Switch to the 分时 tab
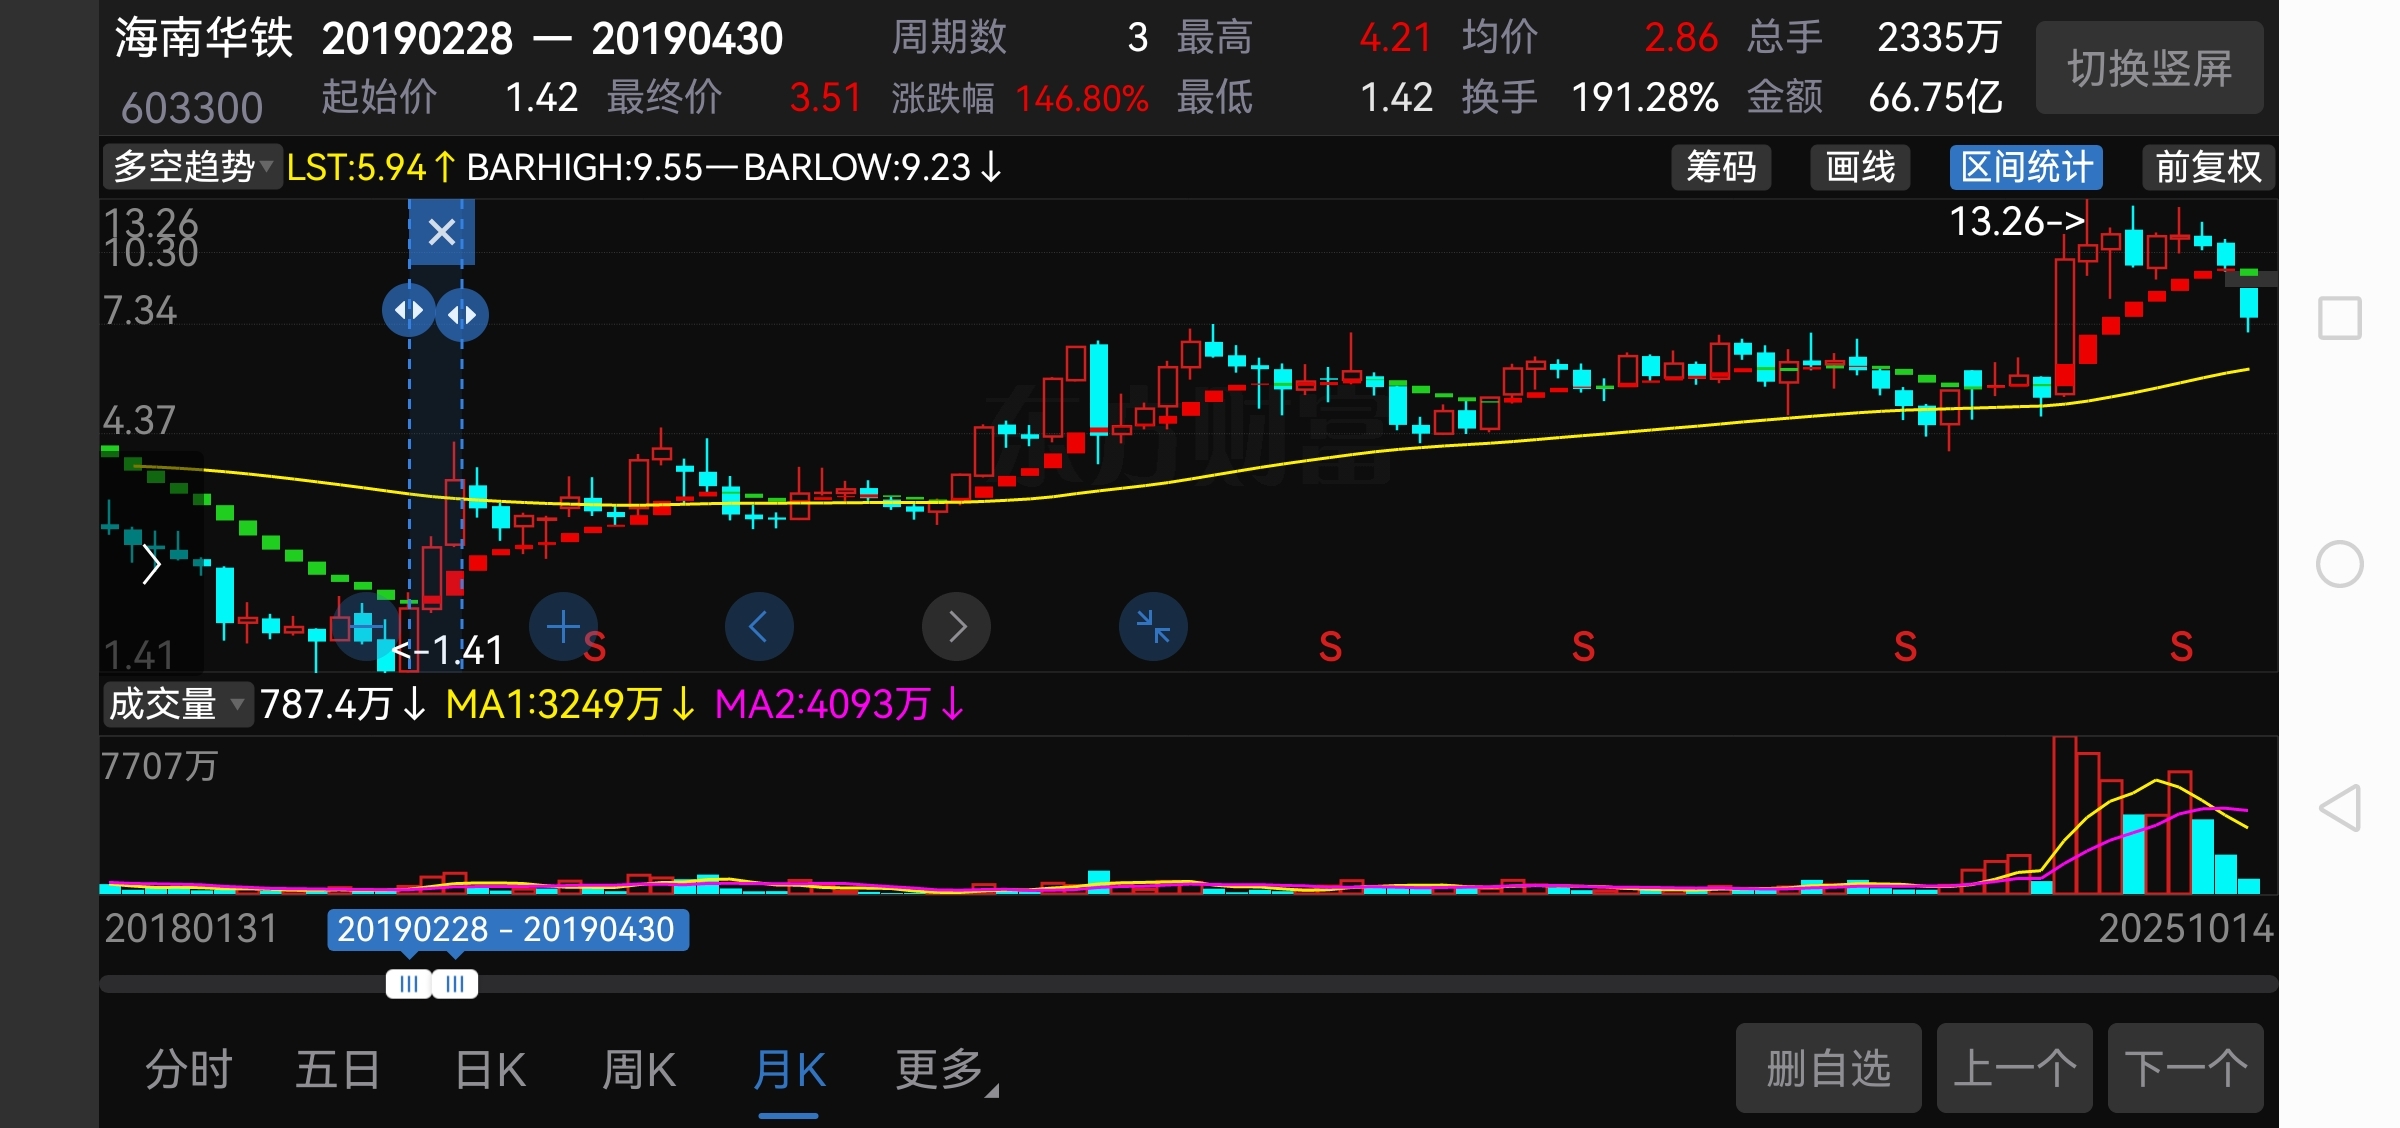The image size is (2400, 1128). coord(189,1069)
